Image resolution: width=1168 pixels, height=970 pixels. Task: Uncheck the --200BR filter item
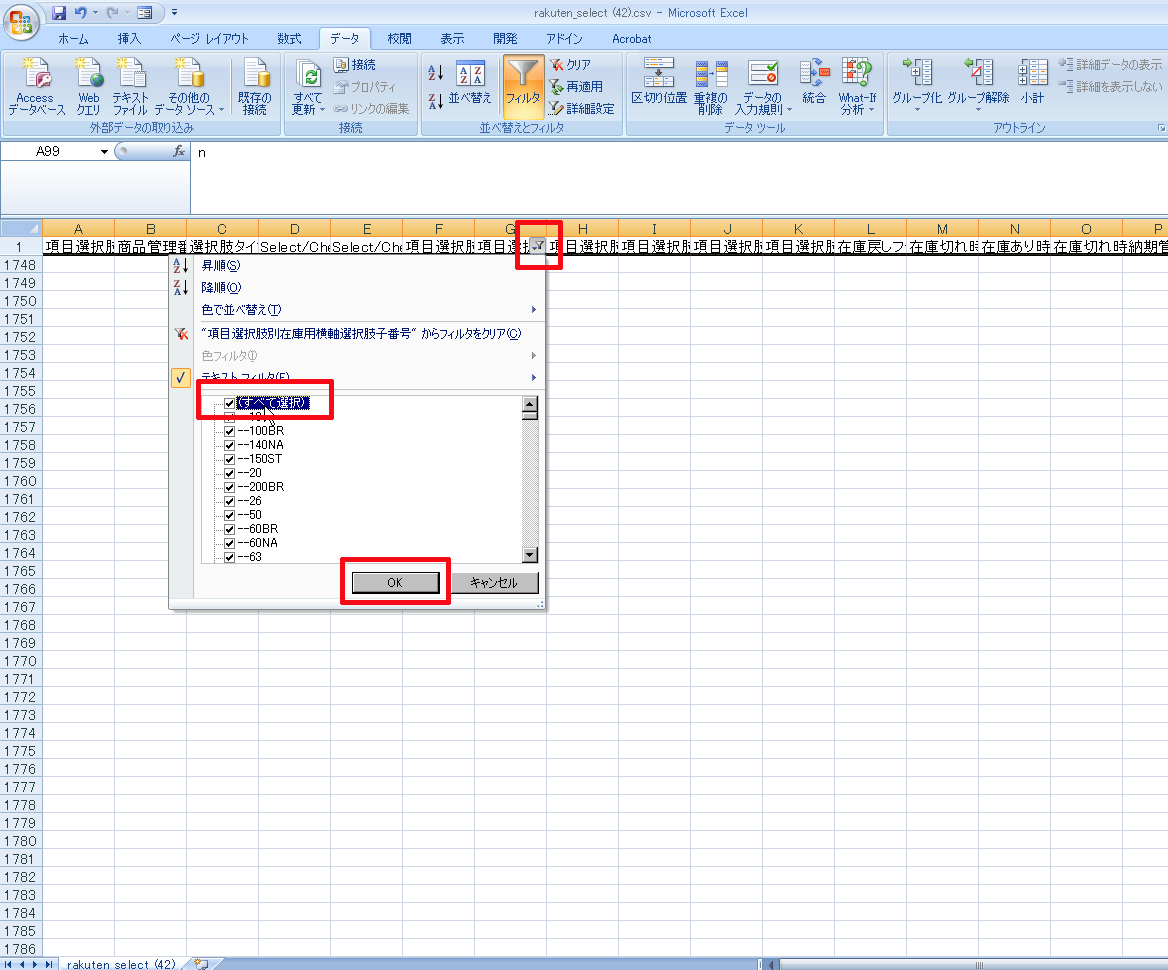click(229, 486)
